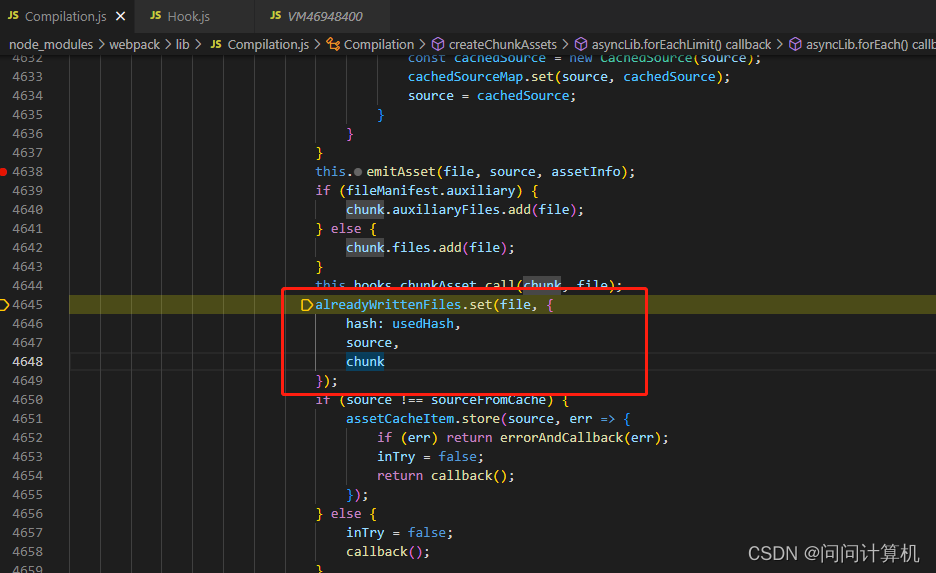Click return callback() on line 4654
This screenshot has height=573, width=936.
point(441,476)
